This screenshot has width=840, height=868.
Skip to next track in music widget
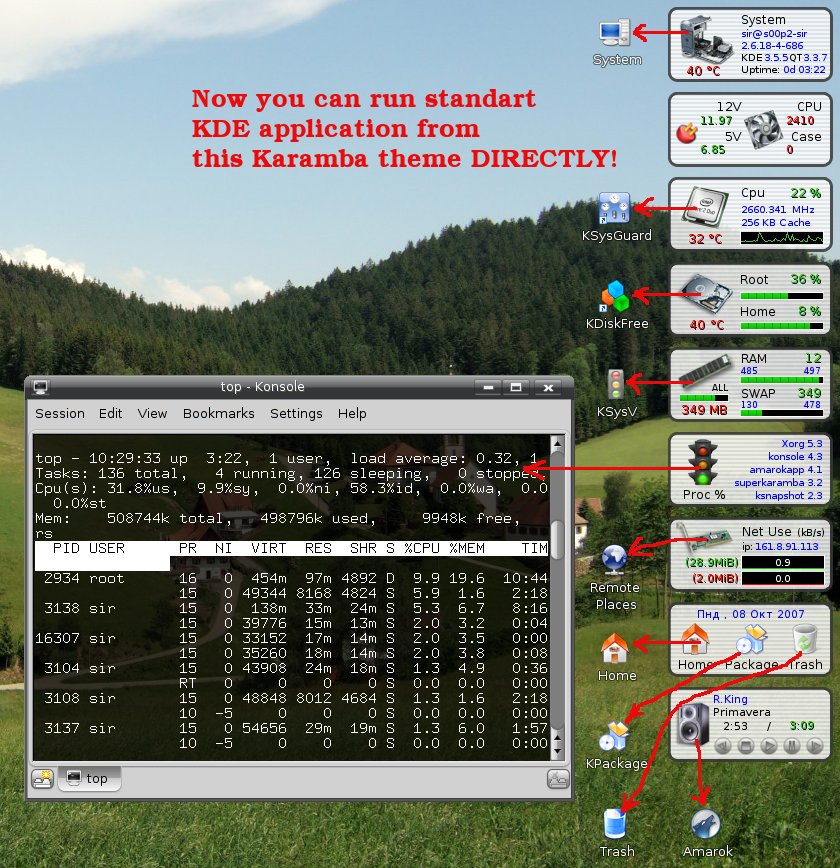pos(815,746)
